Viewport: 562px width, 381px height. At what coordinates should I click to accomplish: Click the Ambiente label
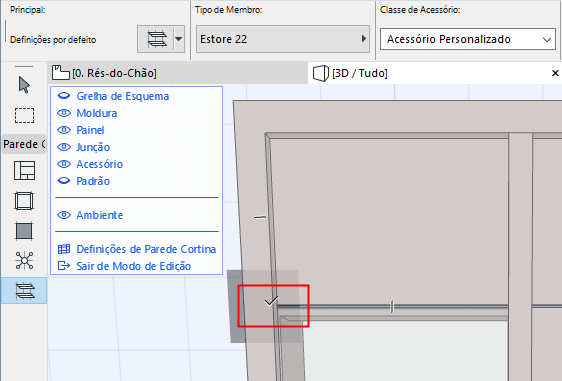100,215
